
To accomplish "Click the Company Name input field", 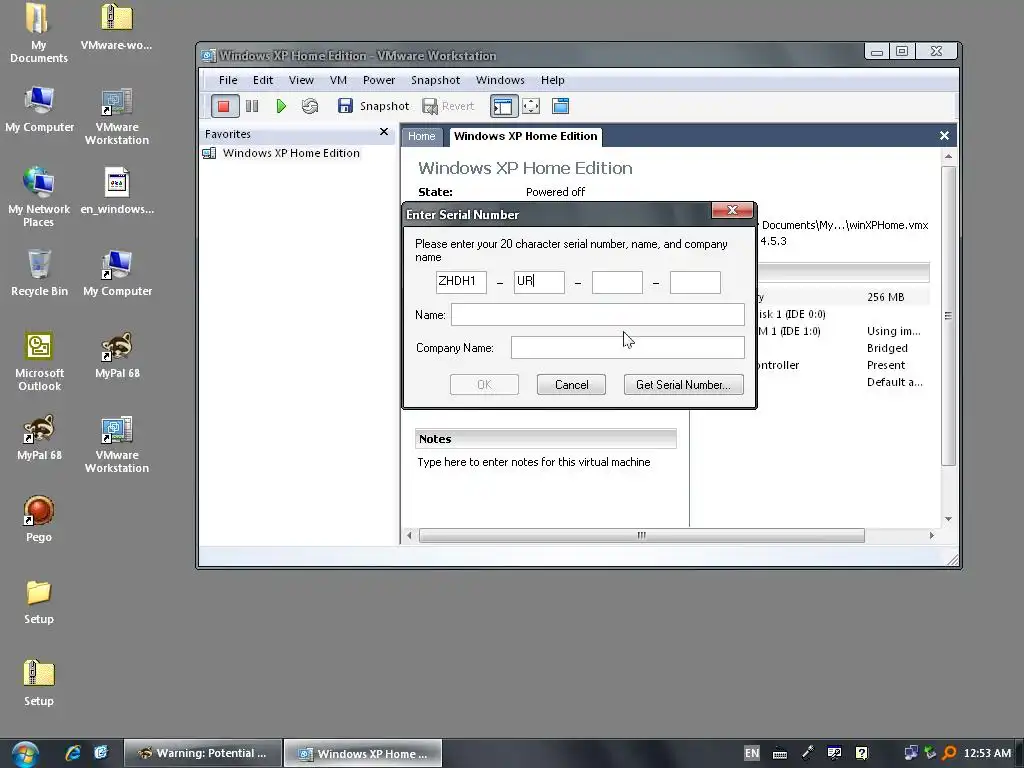I will coord(628,347).
